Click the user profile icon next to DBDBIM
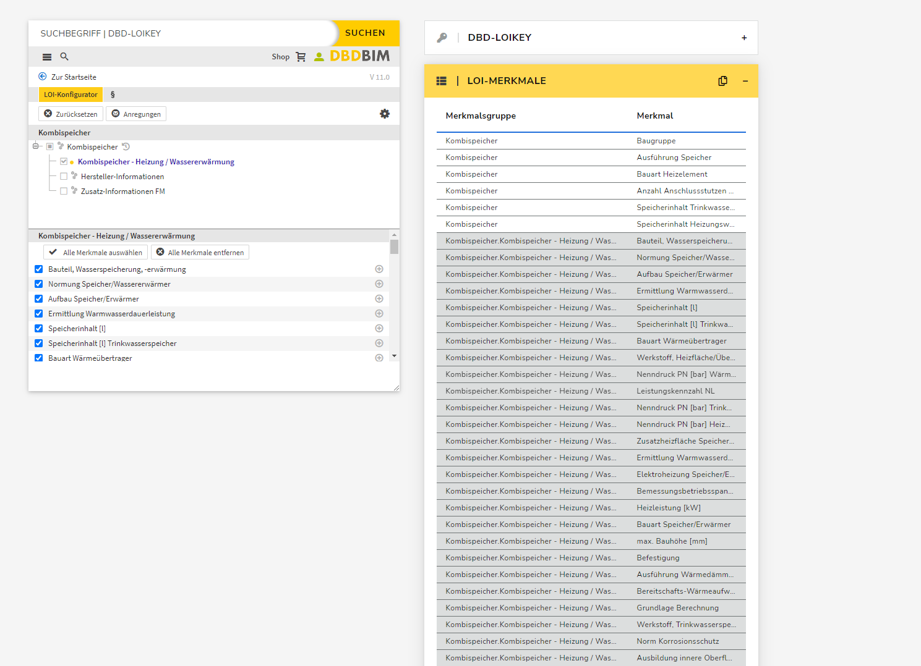This screenshot has height=666, width=921. (319, 57)
